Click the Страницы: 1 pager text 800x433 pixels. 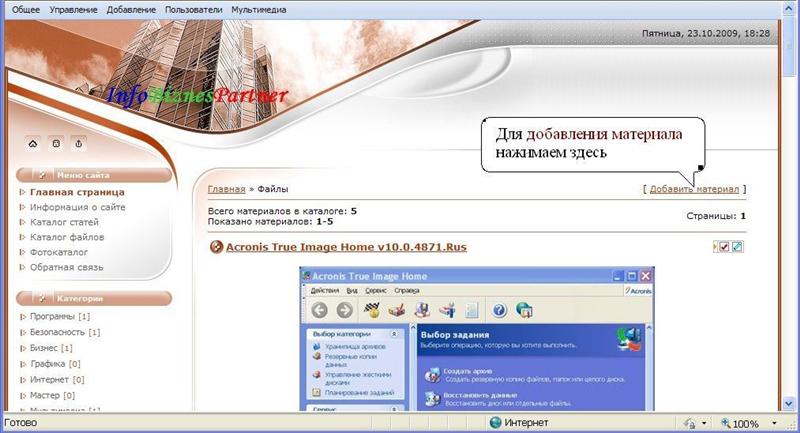(716, 216)
